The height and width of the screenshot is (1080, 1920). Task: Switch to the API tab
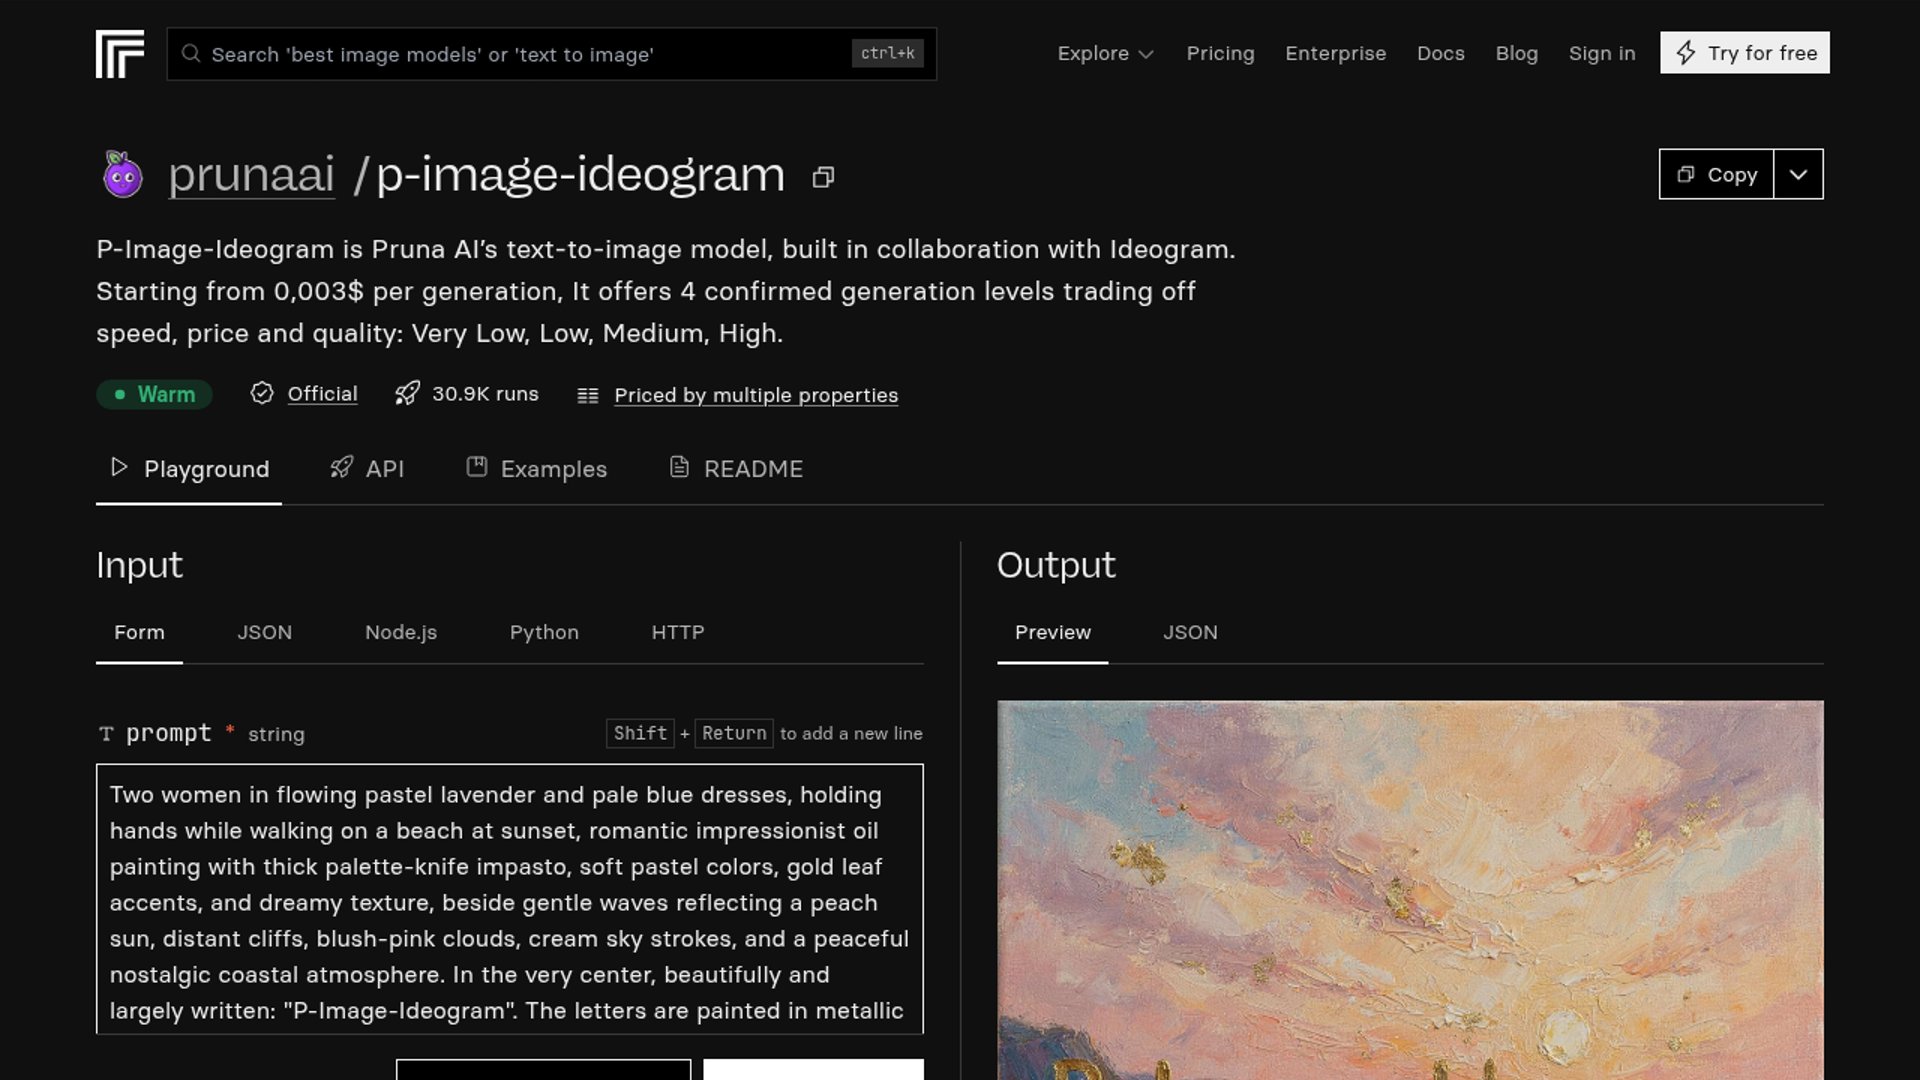367,469
